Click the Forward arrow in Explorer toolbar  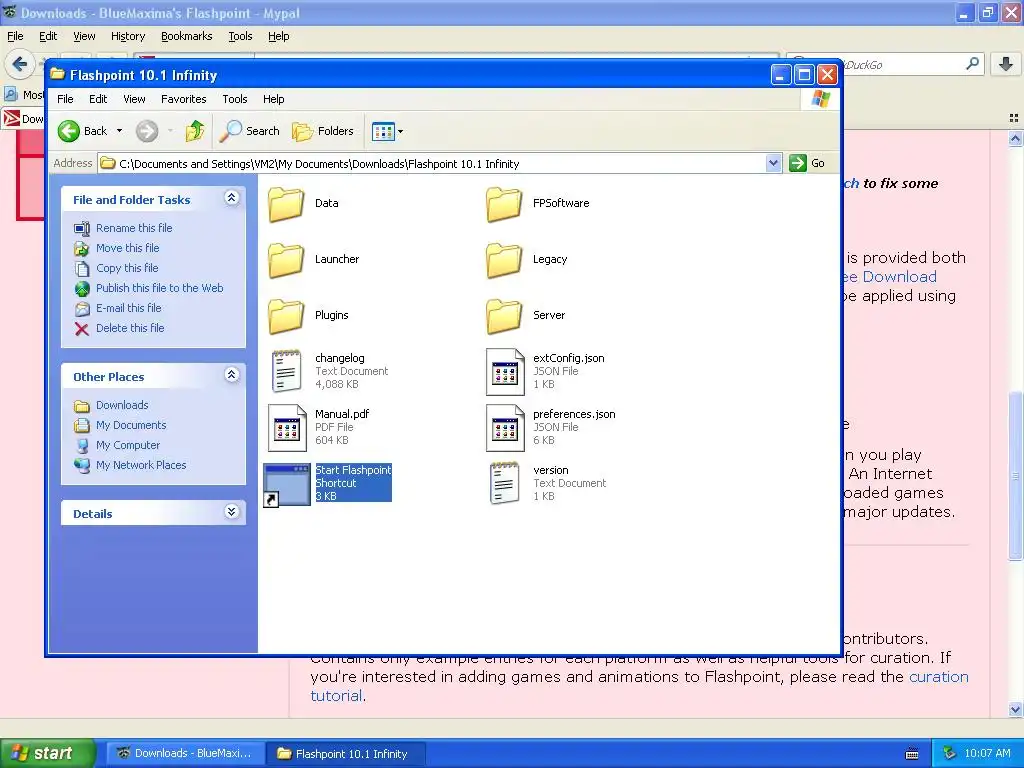point(147,131)
